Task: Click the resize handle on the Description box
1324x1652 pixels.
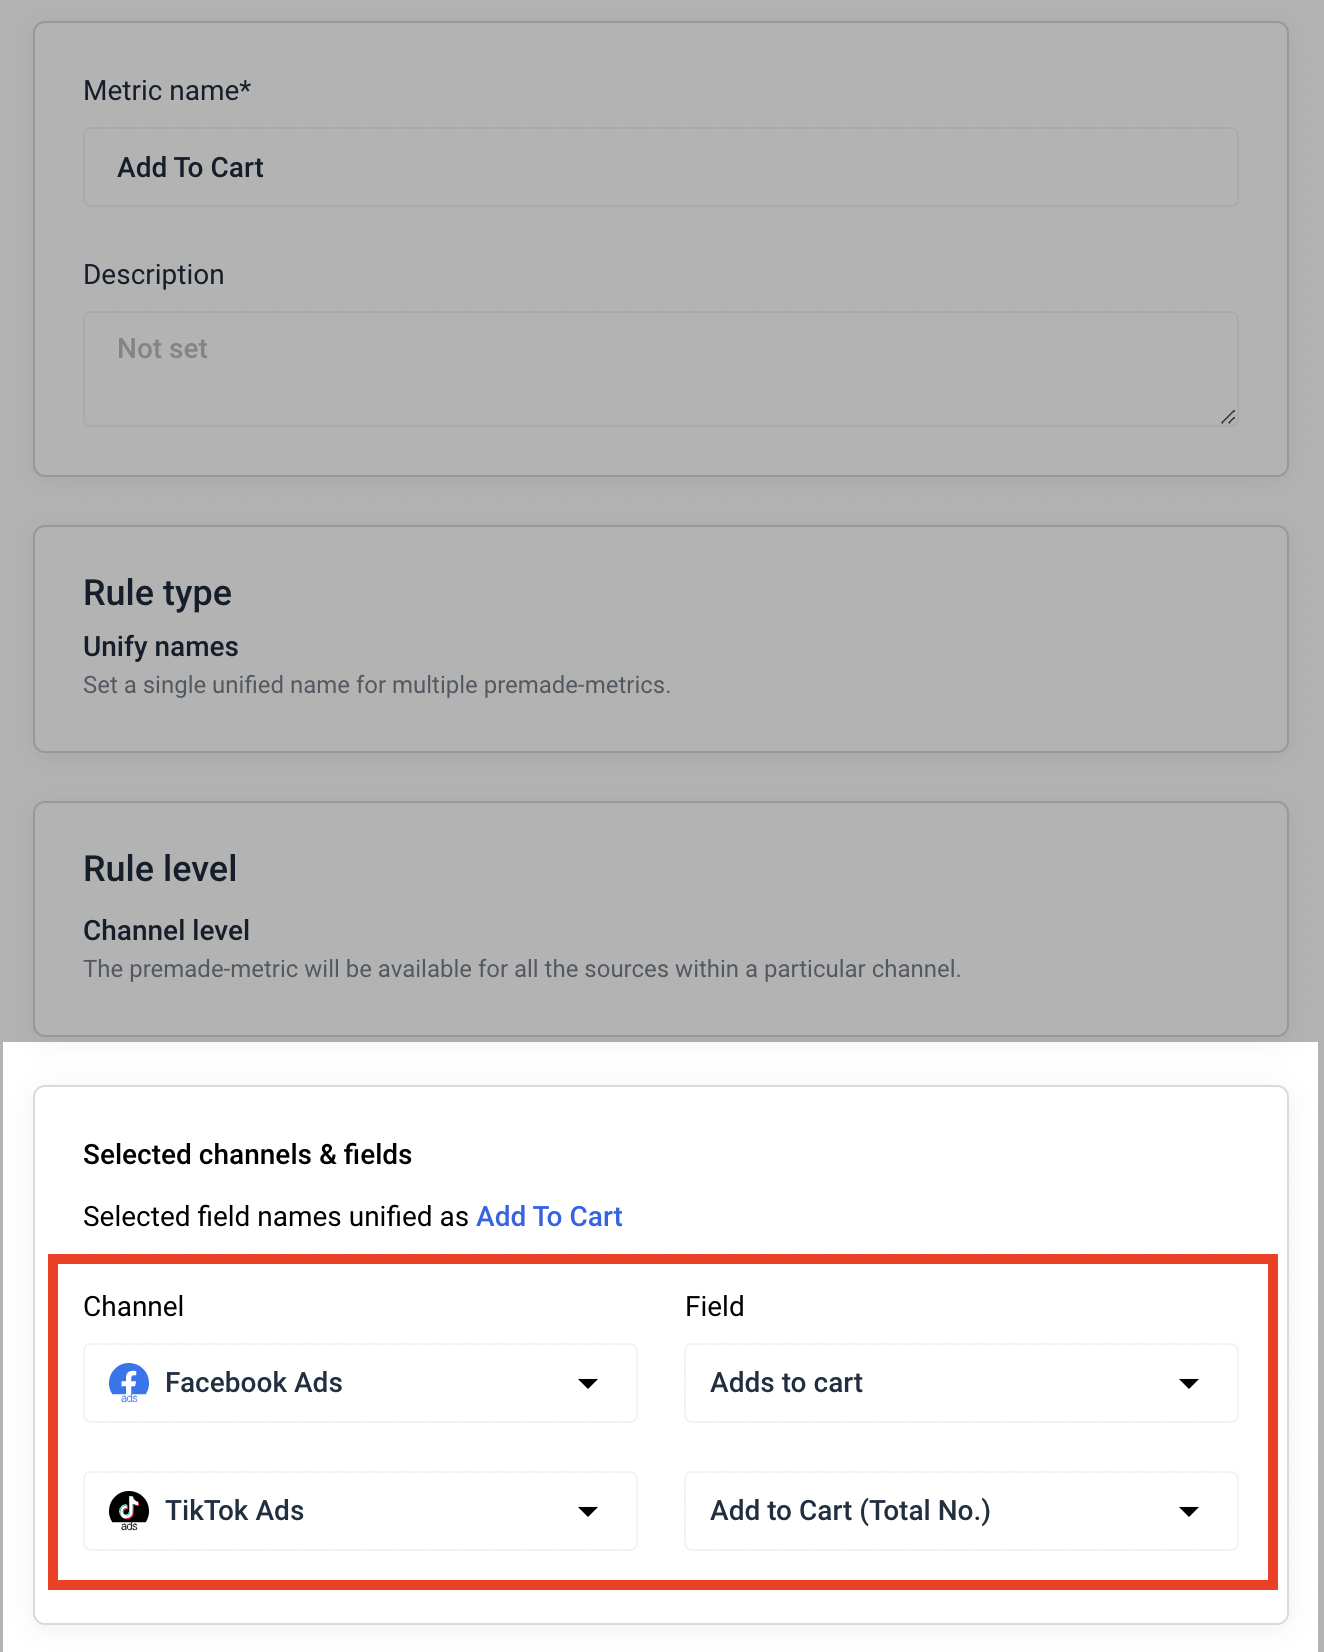Action: click(1228, 417)
